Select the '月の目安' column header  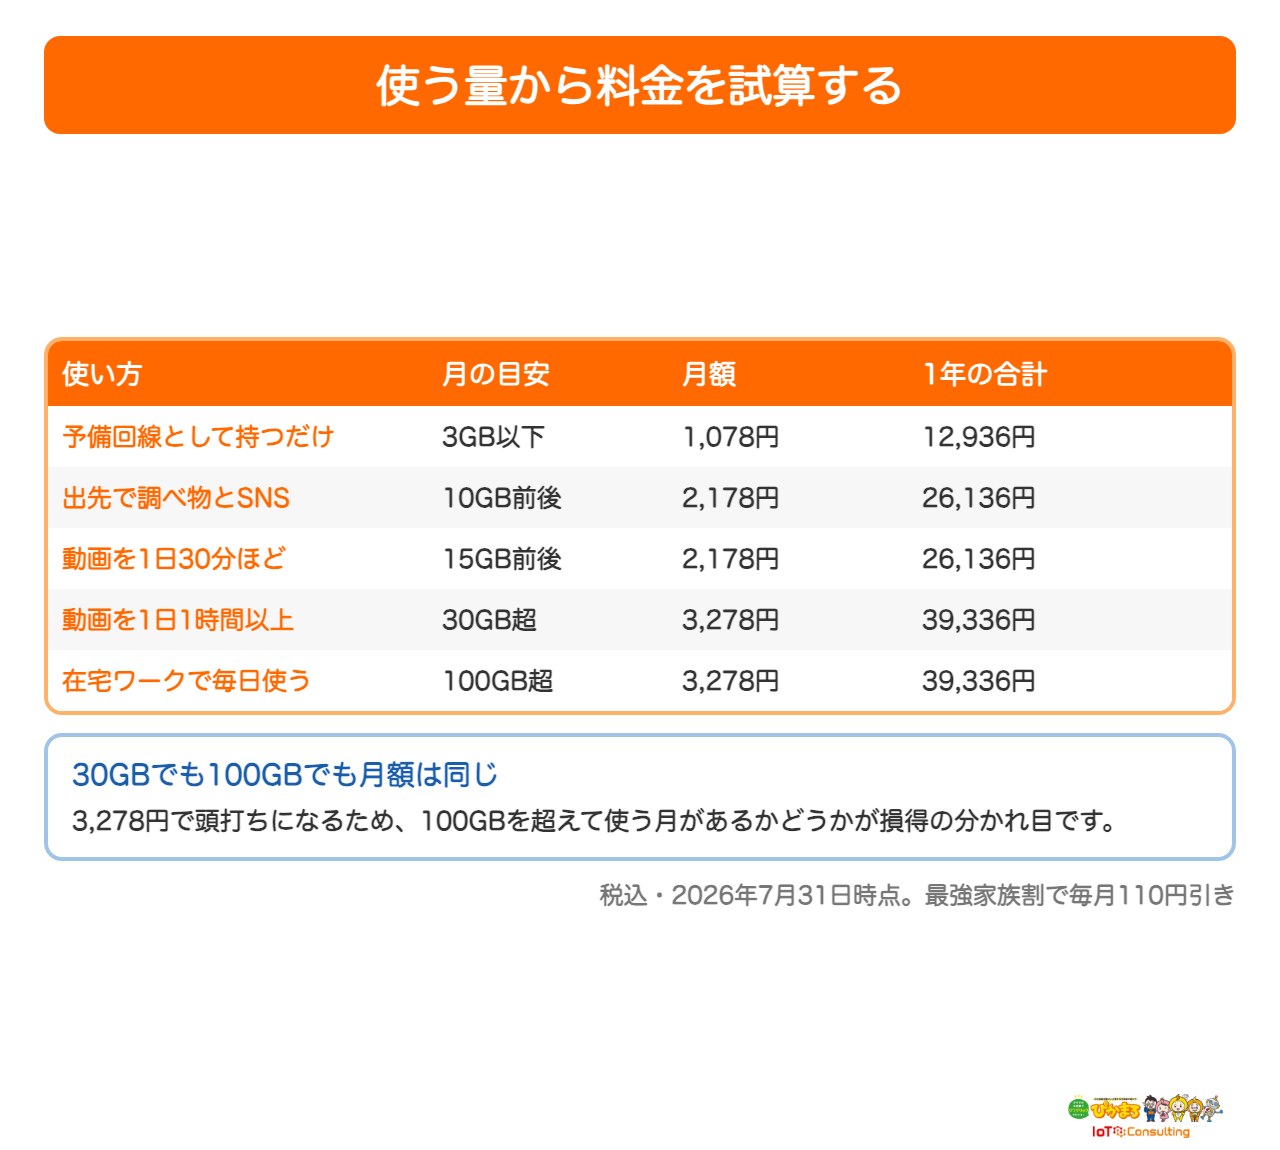[496, 374]
